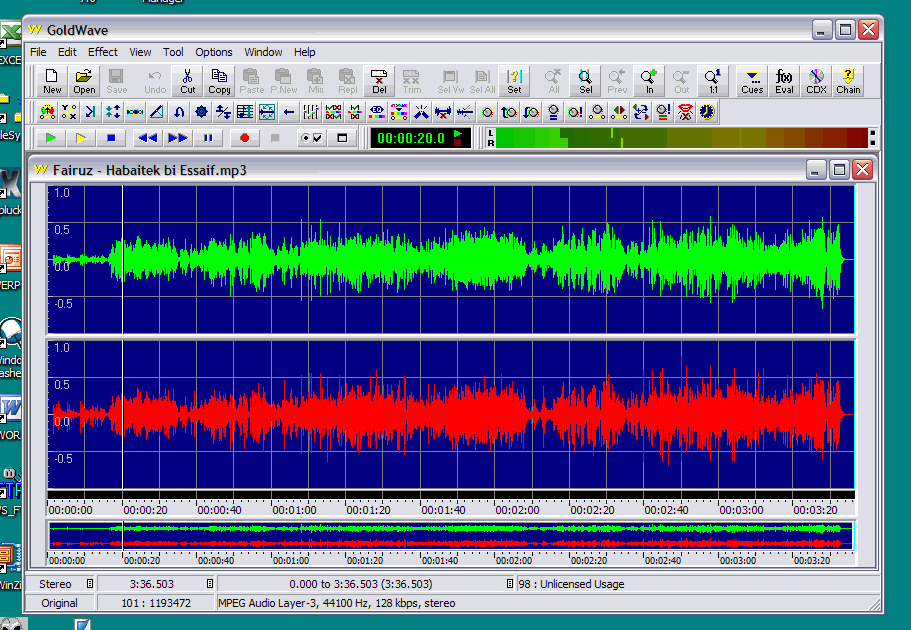This screenshot has height=630, width=911.
Task: Click the New file icon
Action: pos(52,81)
